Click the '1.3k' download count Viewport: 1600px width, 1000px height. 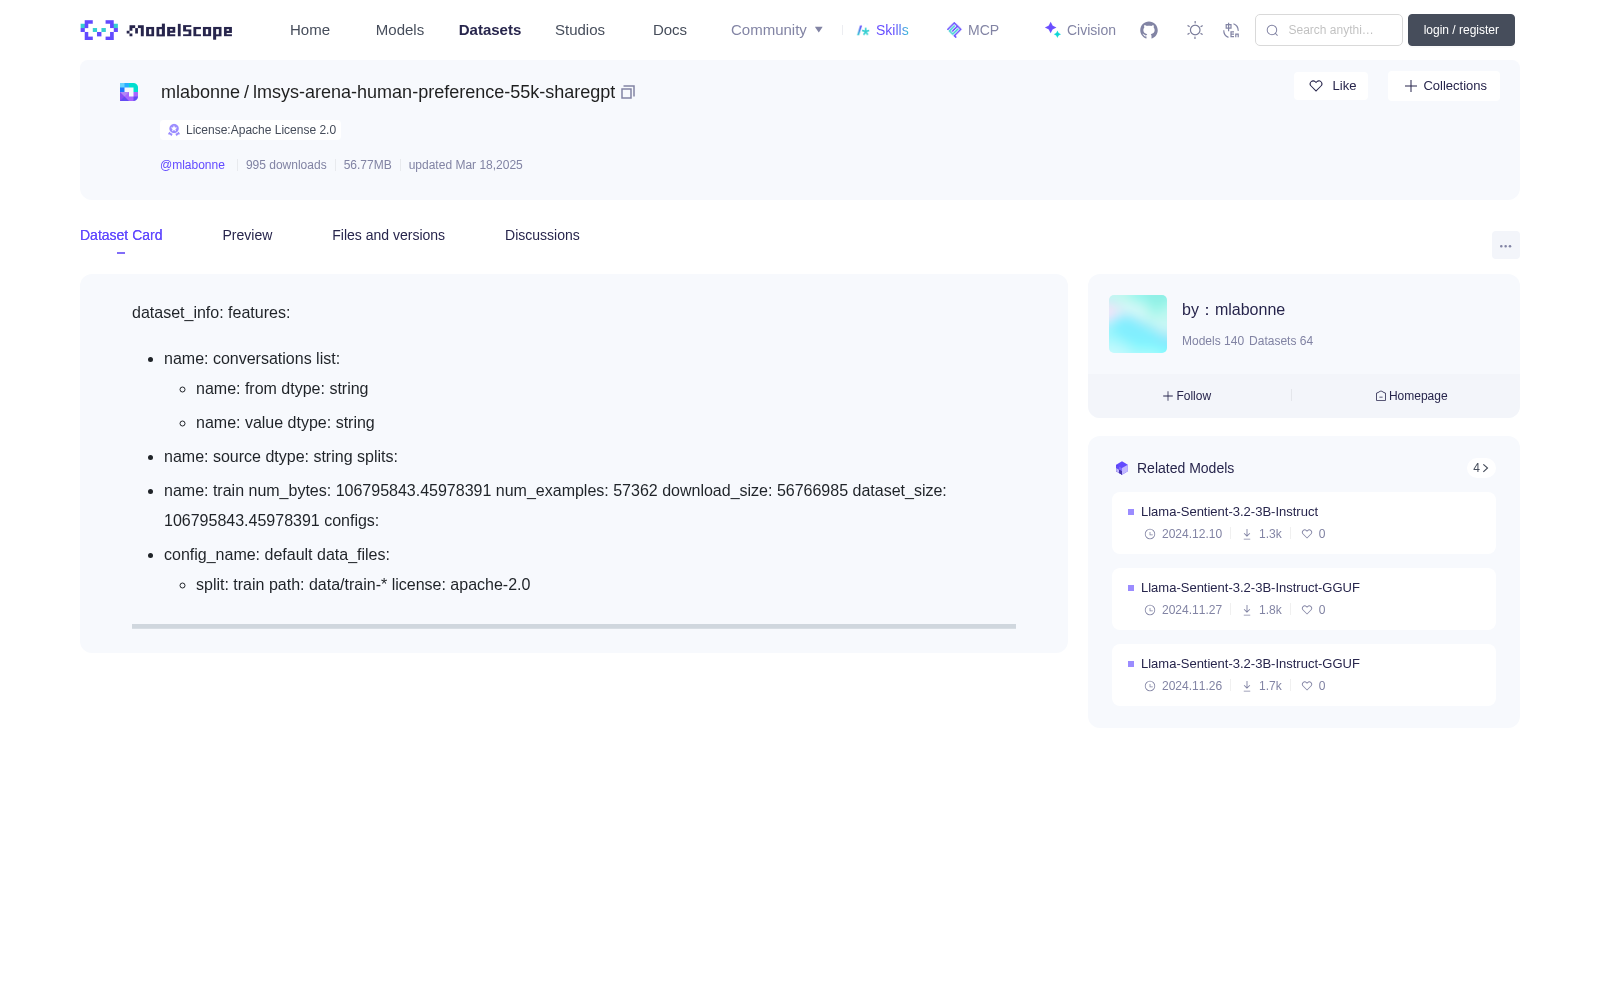[1270, 534]
